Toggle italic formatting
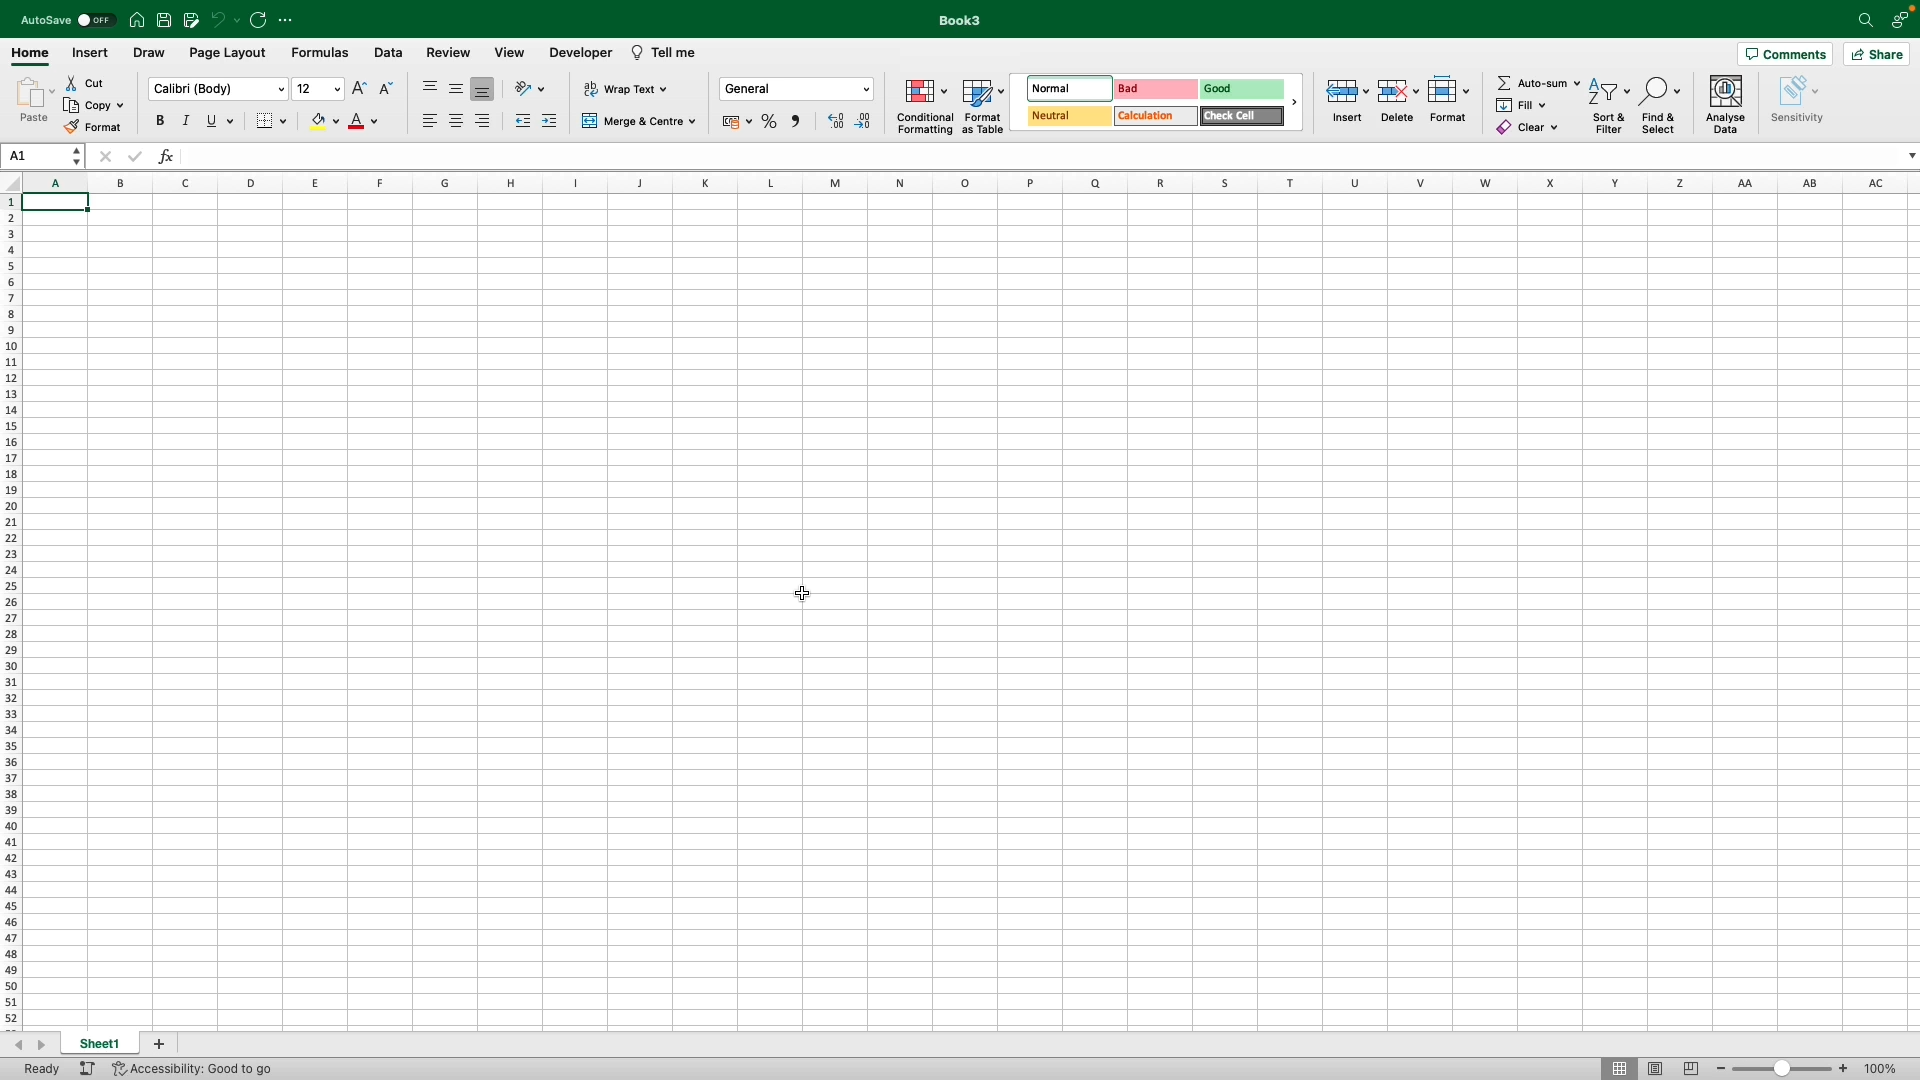Image resolution: width=1920 pixels, height=1080 pixels. [x=185, y=120]
